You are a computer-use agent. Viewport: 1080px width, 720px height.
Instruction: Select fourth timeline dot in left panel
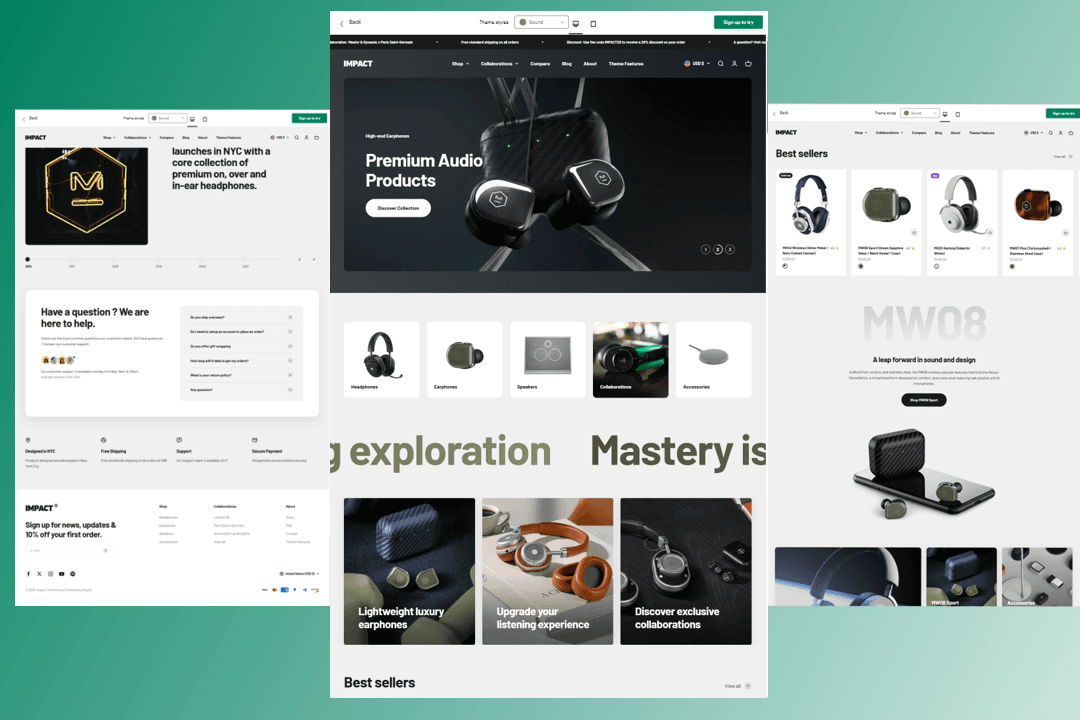[158, 259]
